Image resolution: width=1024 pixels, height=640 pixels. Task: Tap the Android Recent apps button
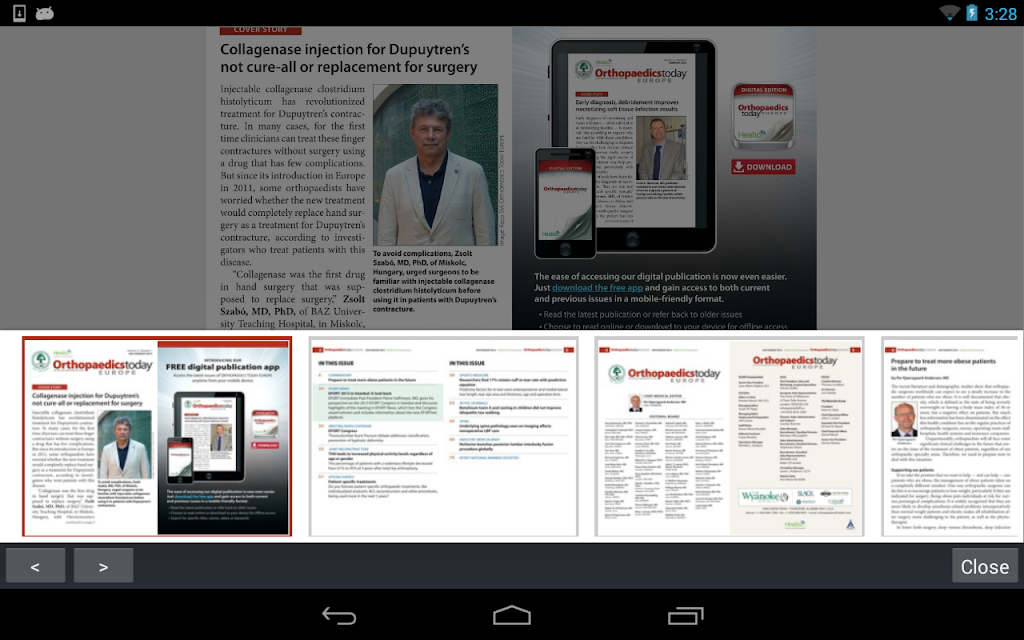[685, 615]
